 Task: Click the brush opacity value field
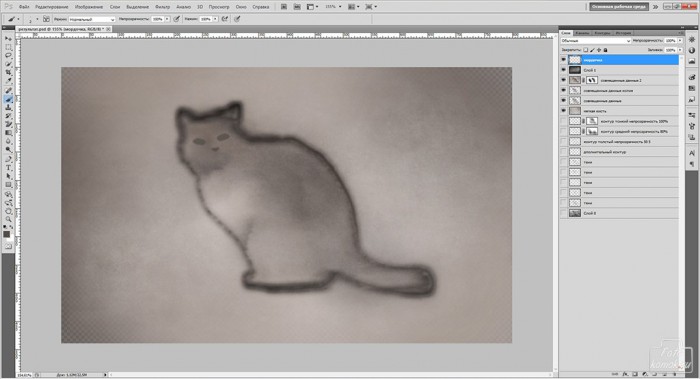click(x=158, y=19)
